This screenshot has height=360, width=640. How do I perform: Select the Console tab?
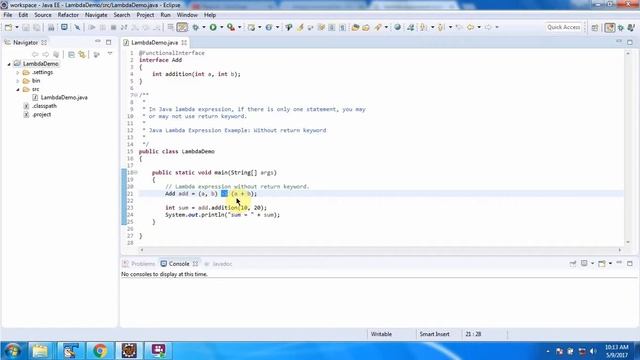pyautogui.click(x=179, y=264)
